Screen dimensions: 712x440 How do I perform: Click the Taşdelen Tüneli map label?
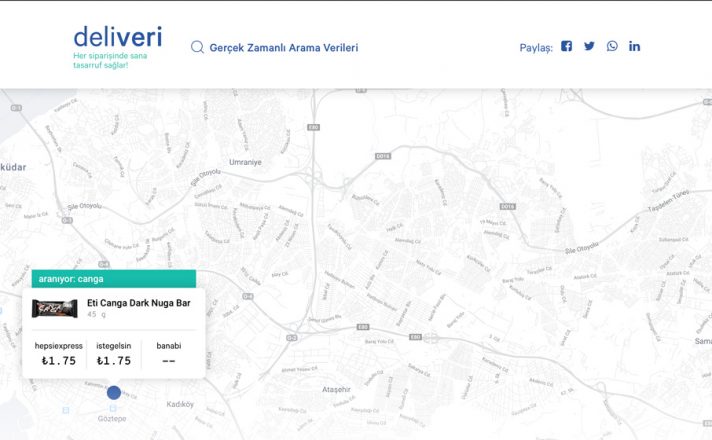click(x=668, y=201)
